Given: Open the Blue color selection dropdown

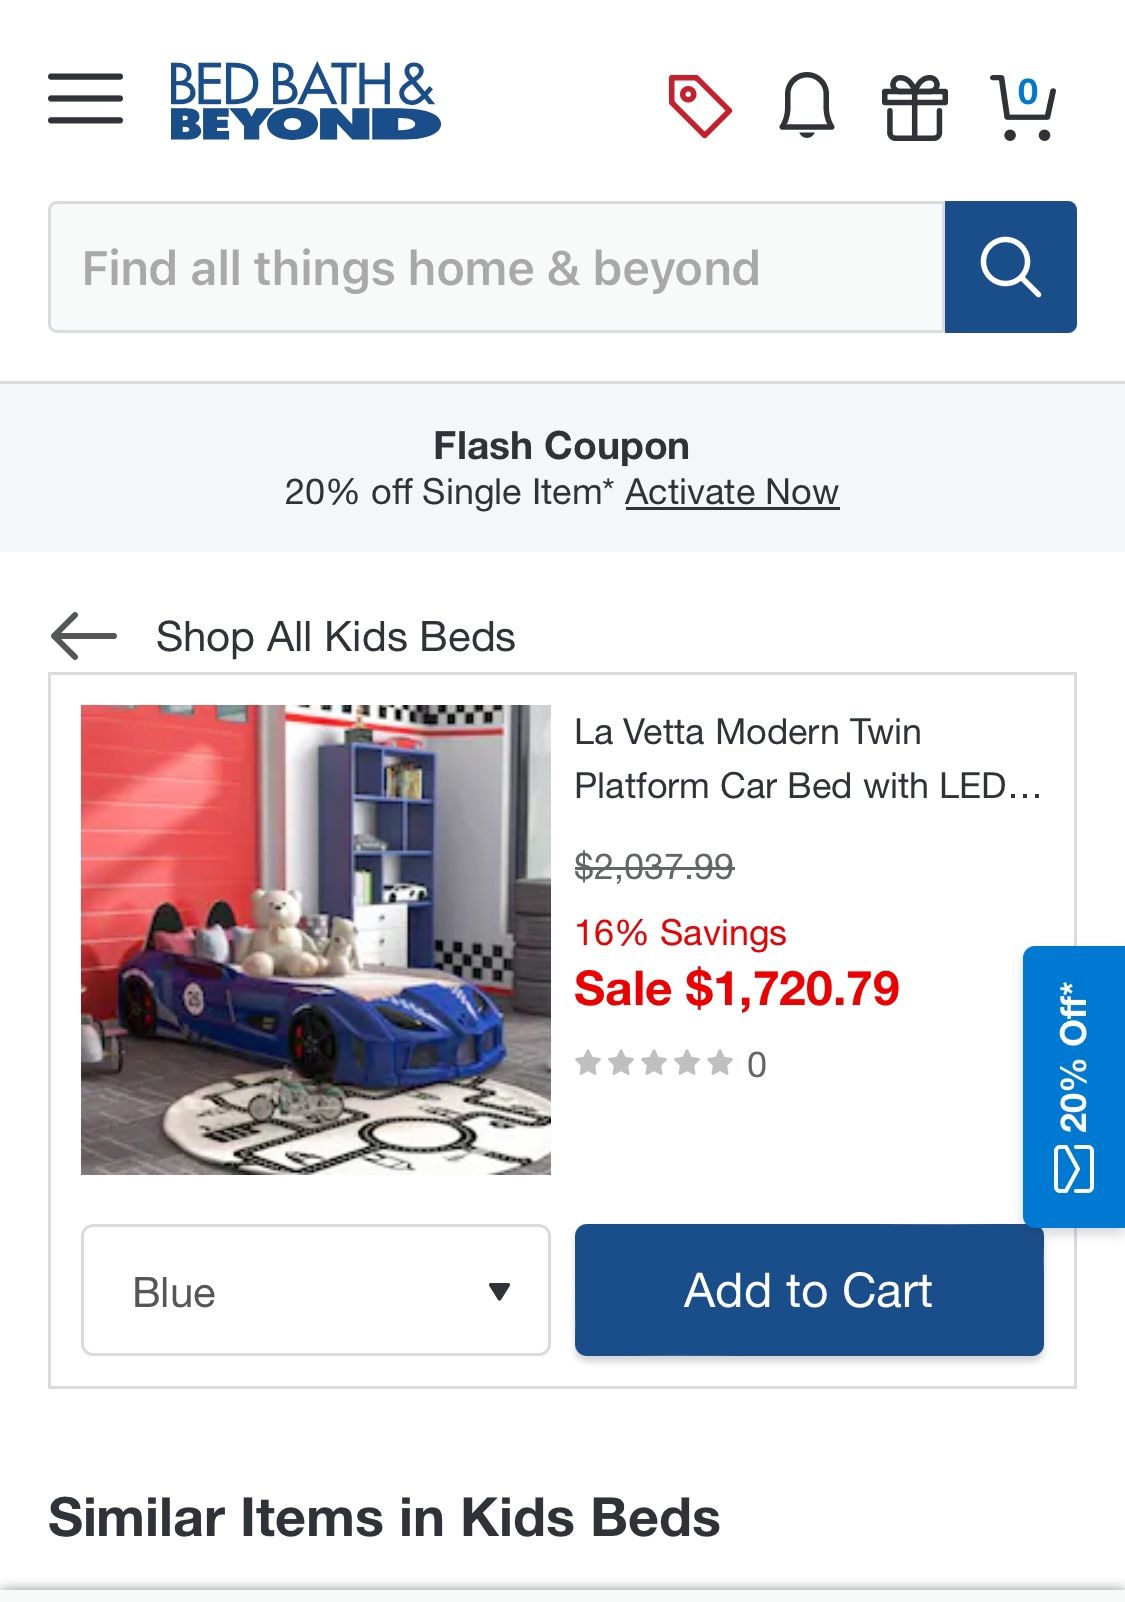Looking at the screenshot, I should (x=316, y=1290).
